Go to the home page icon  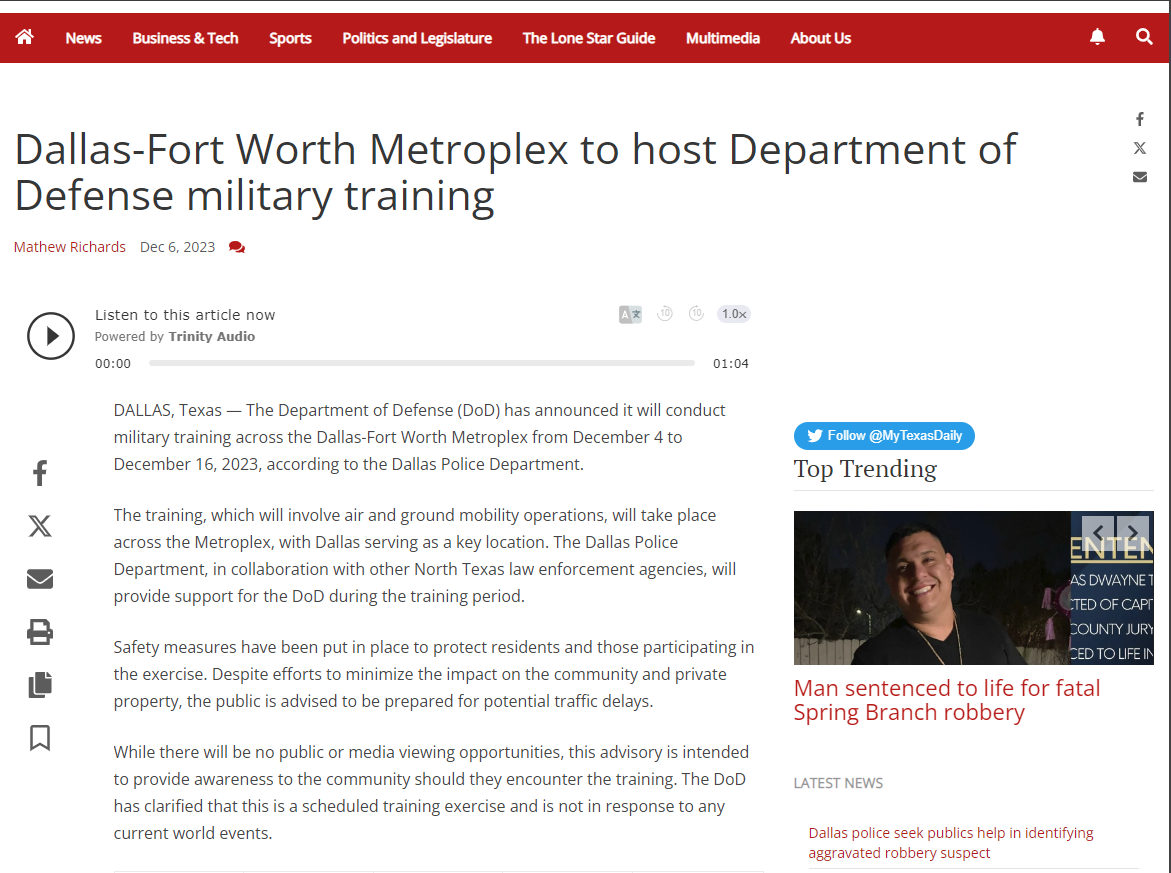(25, 37)
